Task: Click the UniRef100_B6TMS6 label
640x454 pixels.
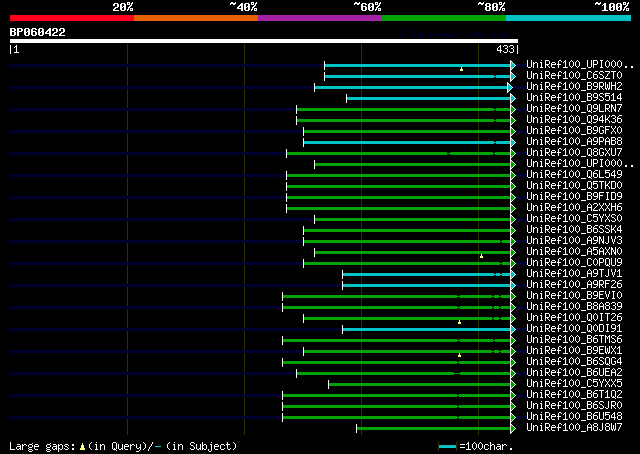Action: point(574,340)
